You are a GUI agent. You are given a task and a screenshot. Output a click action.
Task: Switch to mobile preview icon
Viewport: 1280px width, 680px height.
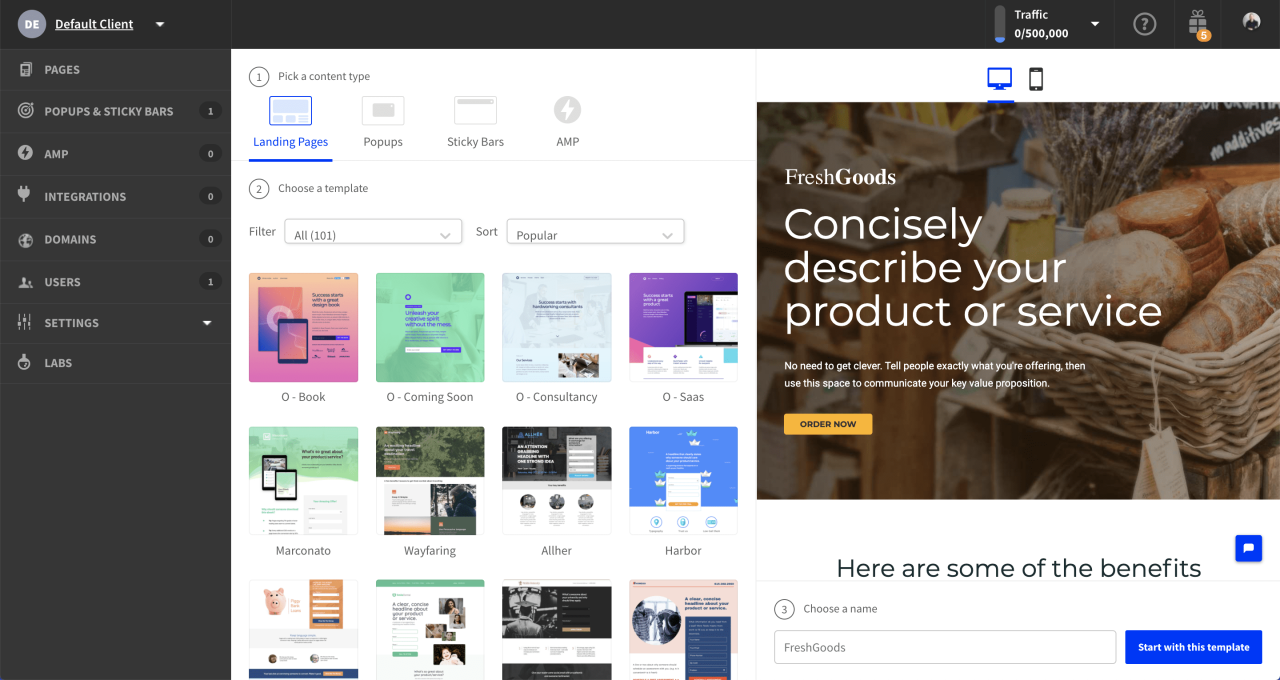1036,78
